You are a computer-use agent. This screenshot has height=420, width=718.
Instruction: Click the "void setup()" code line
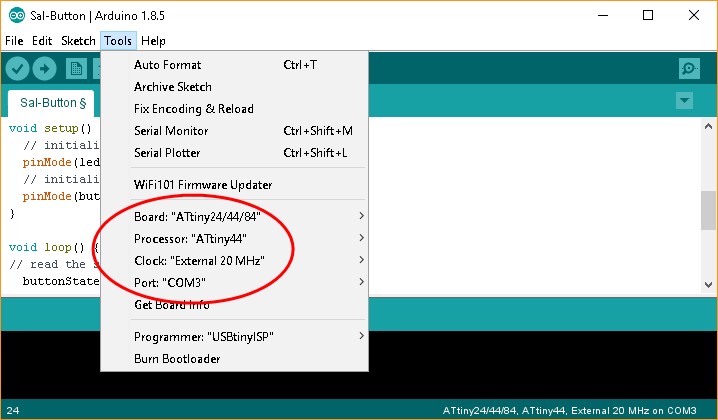(50, 128)
